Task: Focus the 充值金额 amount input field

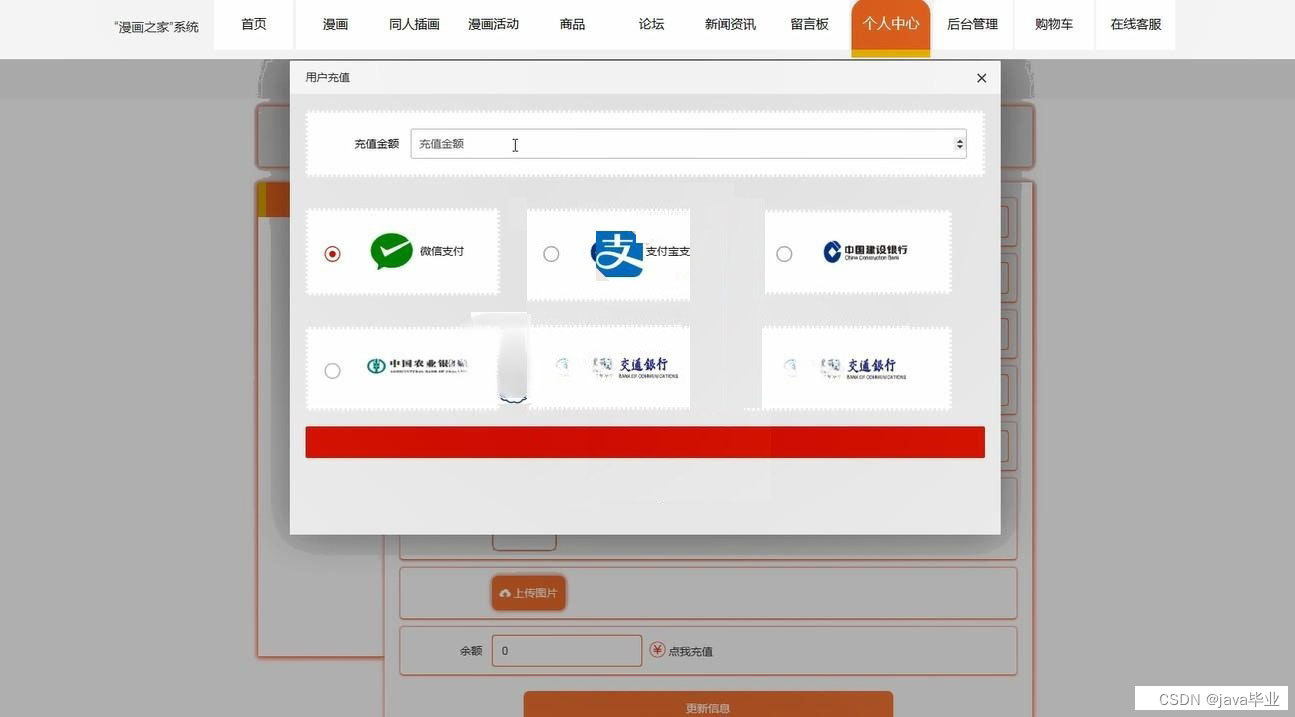Action: tap(688, 144)
